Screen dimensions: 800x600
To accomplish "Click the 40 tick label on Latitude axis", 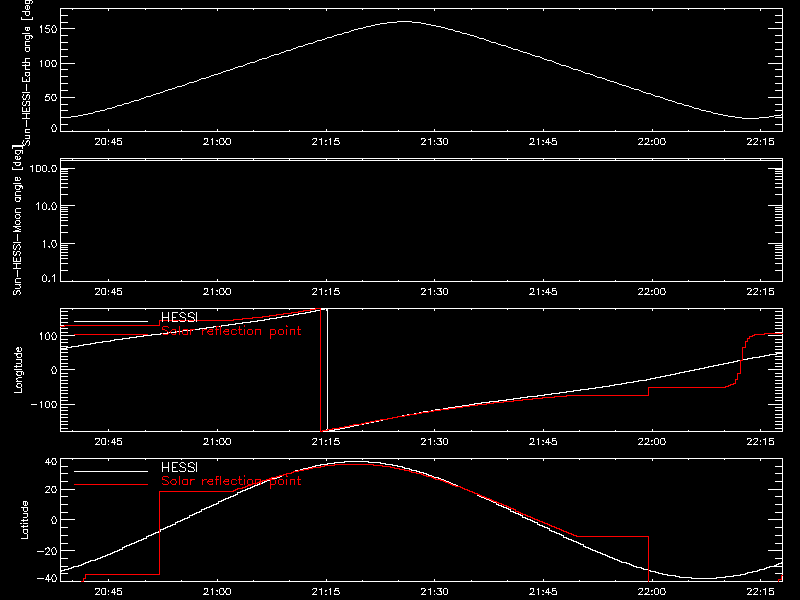I will point(51,462).
